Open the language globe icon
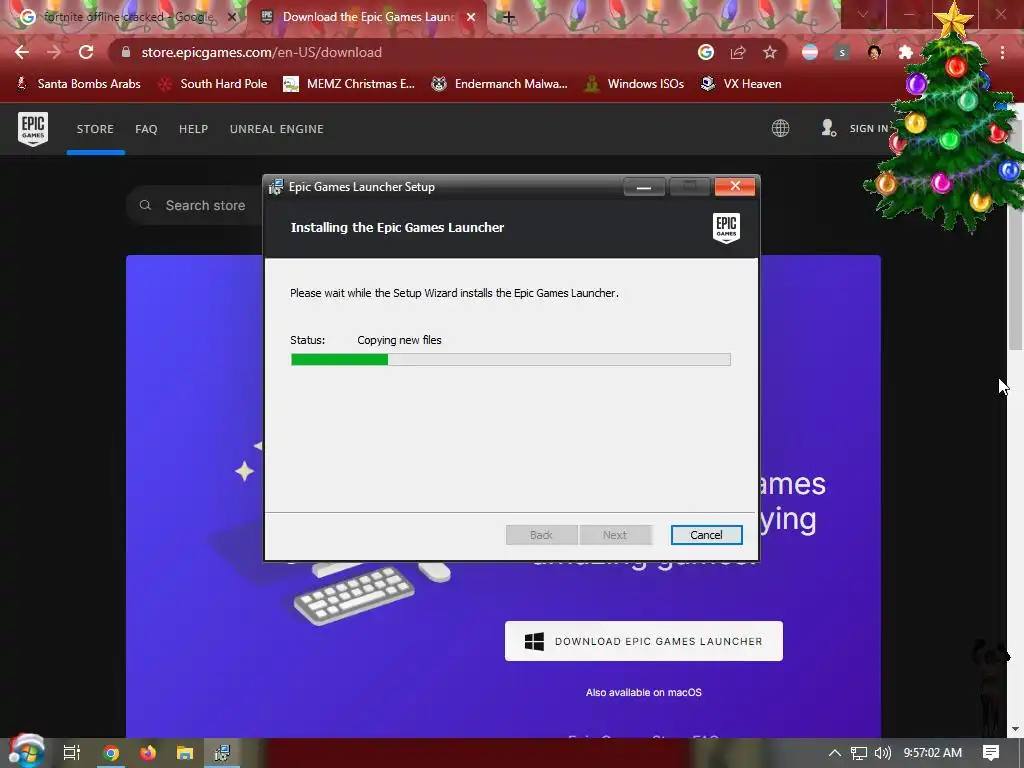The height and width of the screenshot is (768, 1024). pyautogui.click(x=780, y=128)
